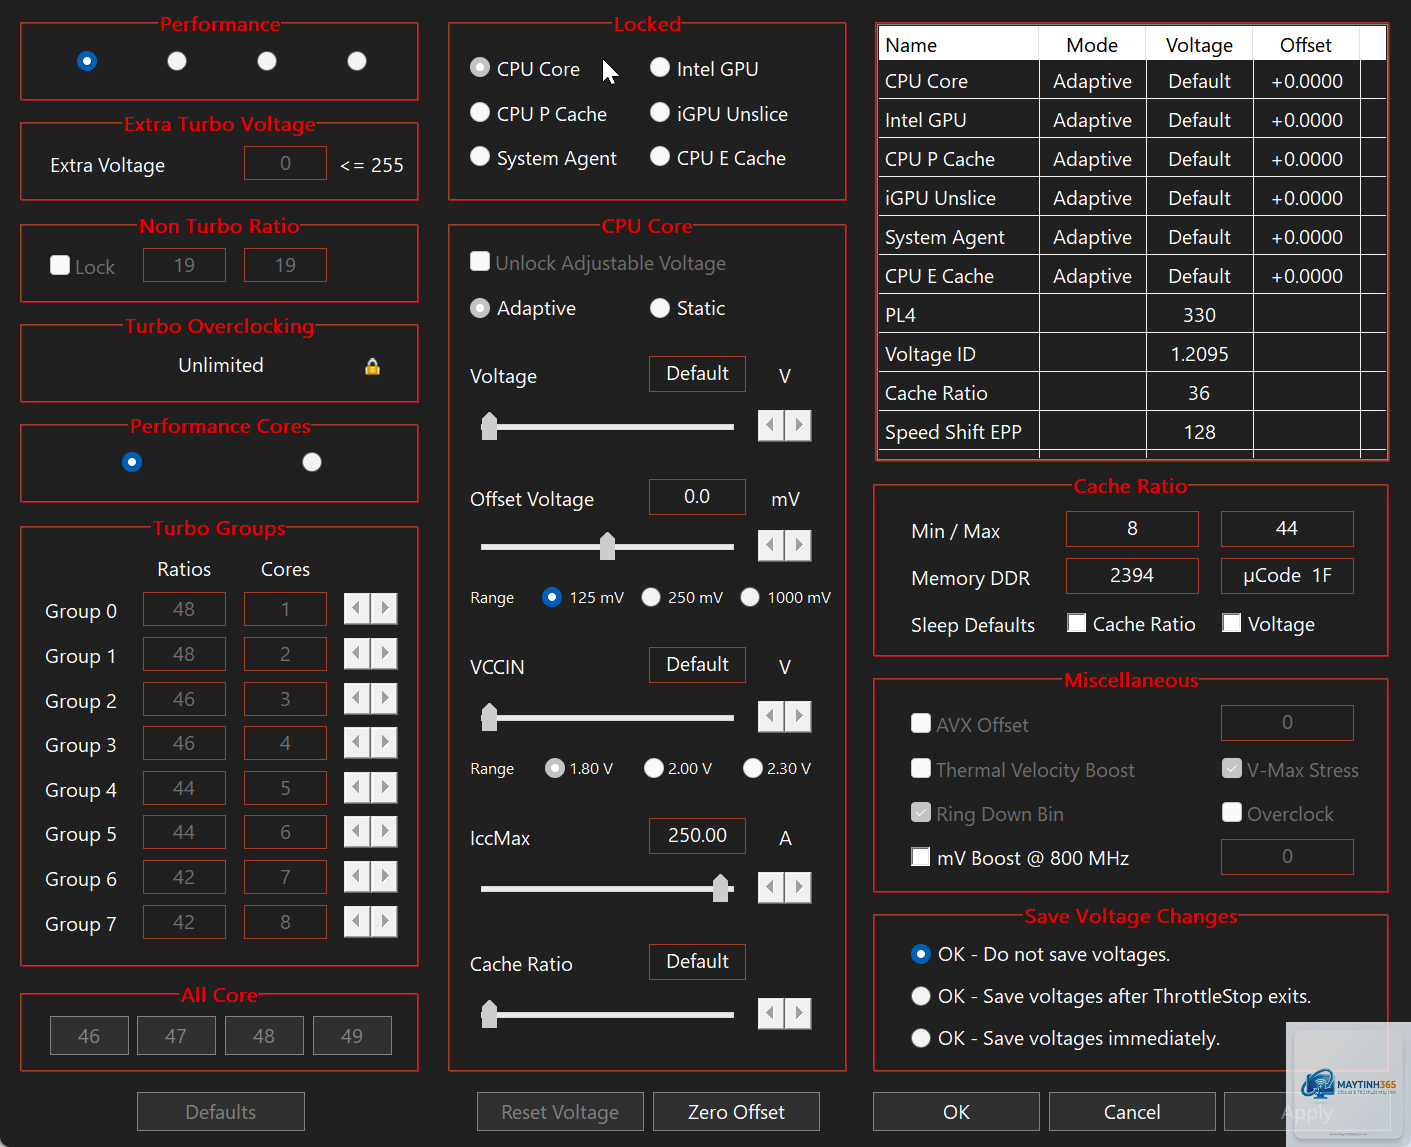Click the Zero Offset button
The image size is (1411, 1147).
736,1112
